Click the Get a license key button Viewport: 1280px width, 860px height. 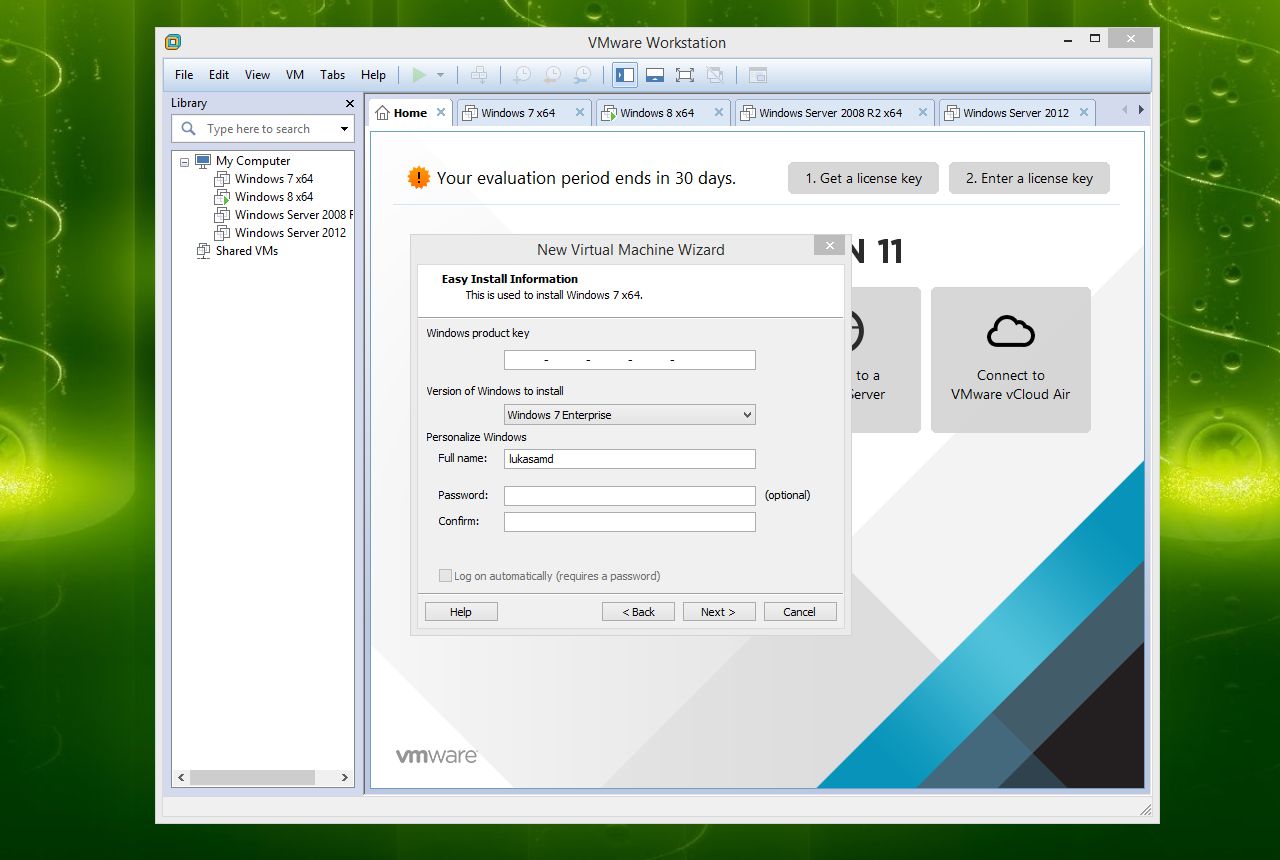863,178
